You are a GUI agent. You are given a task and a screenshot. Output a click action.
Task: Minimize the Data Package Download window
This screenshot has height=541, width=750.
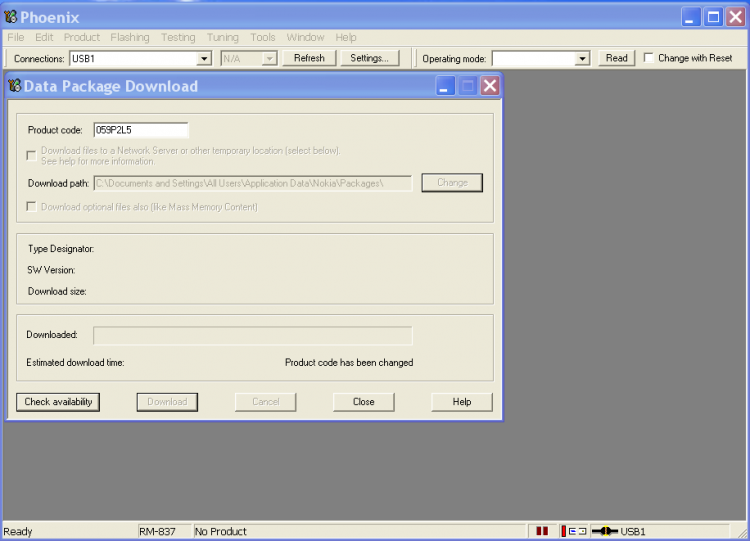point(445,86)
